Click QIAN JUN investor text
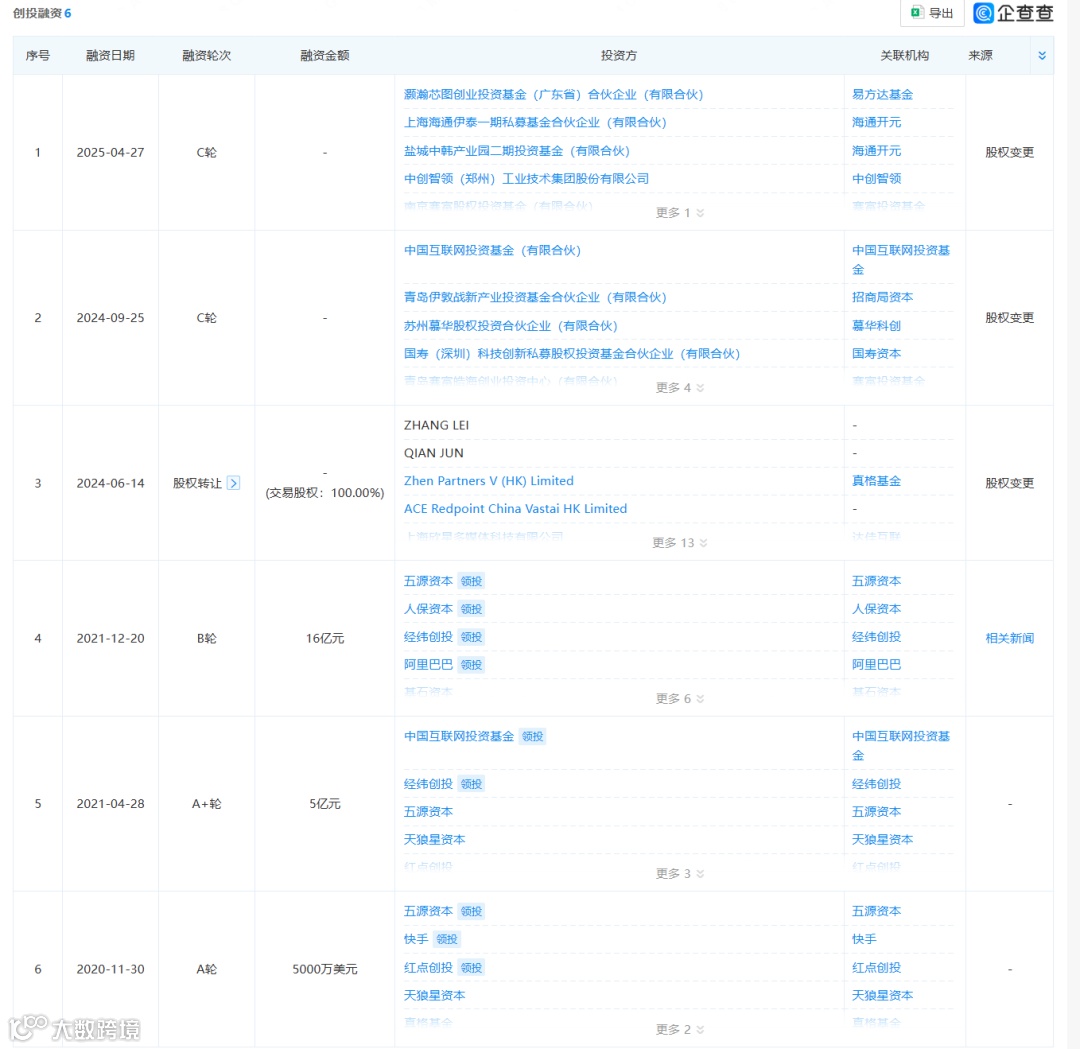Screen dimensions: 1080x1049 tap(433, 453)
